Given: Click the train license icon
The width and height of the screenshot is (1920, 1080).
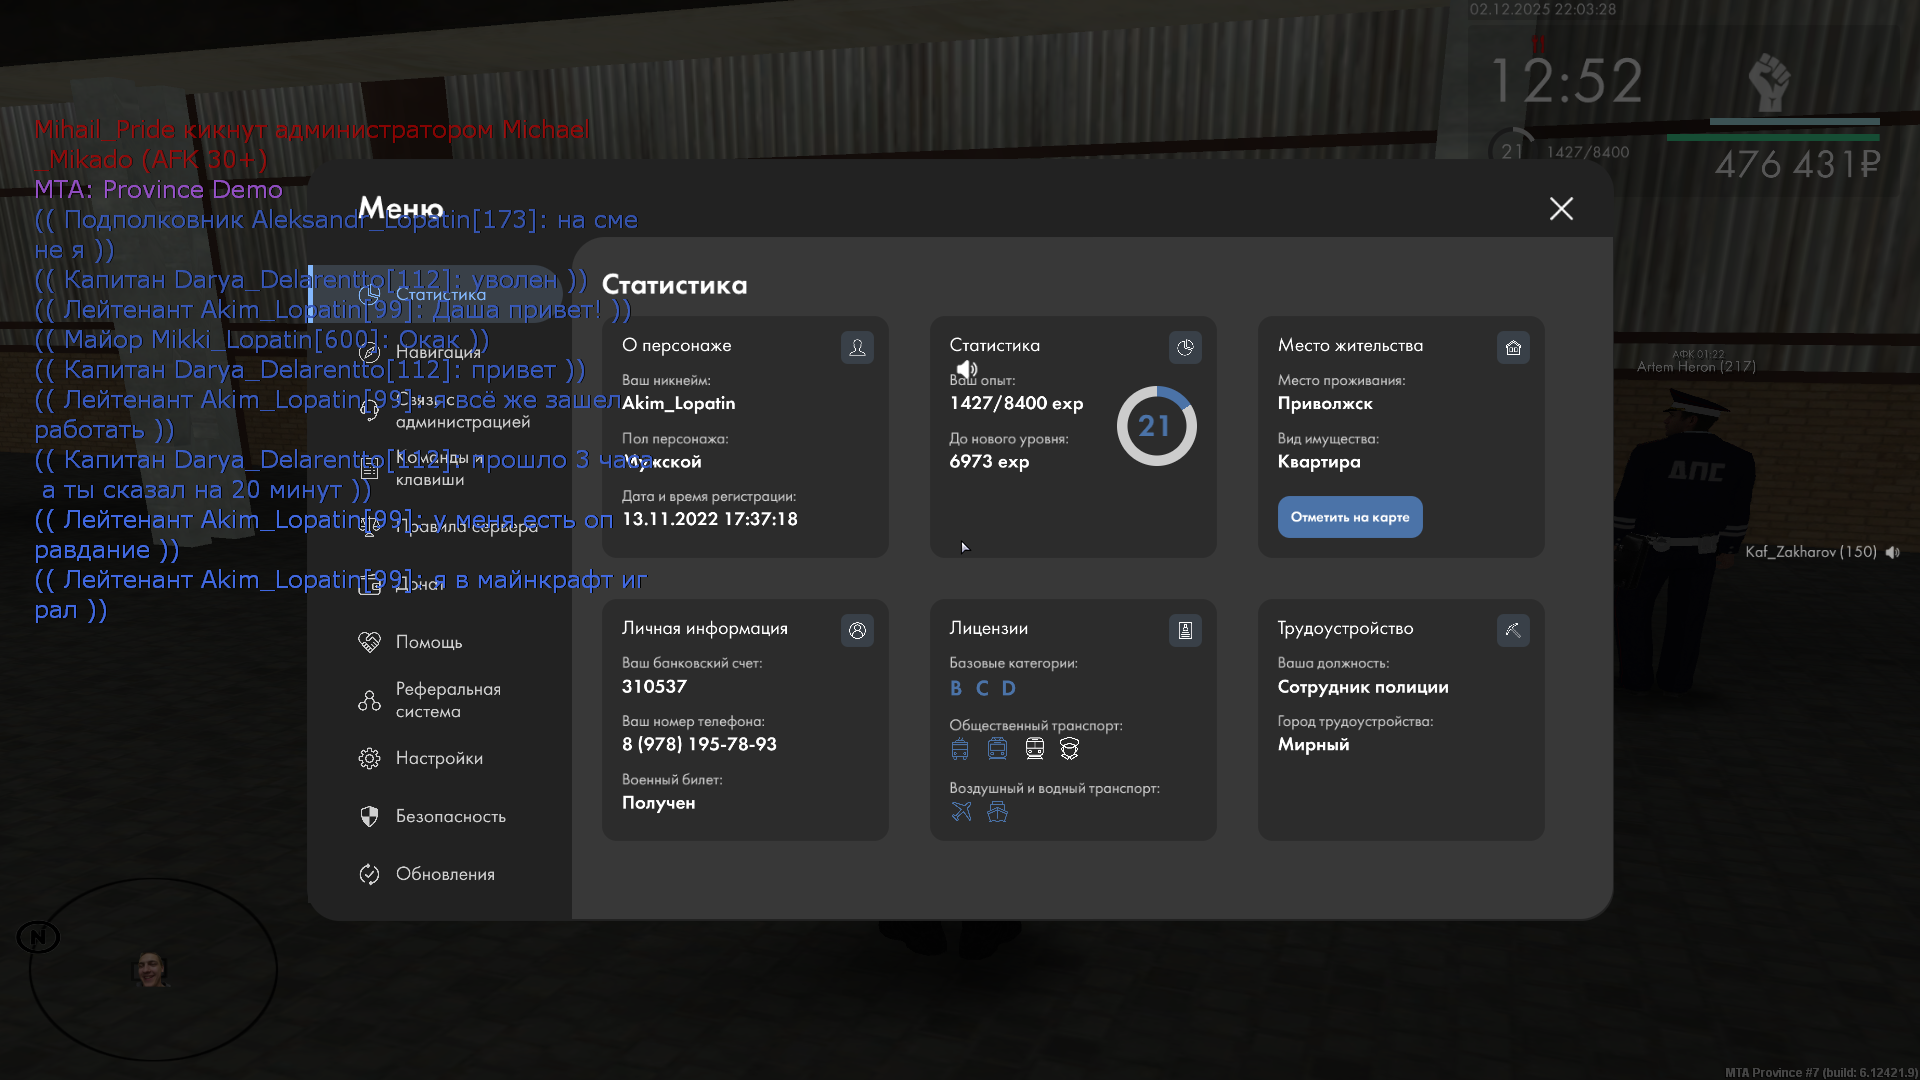Looking at the screenshot, I should (x=1035, y=749).
